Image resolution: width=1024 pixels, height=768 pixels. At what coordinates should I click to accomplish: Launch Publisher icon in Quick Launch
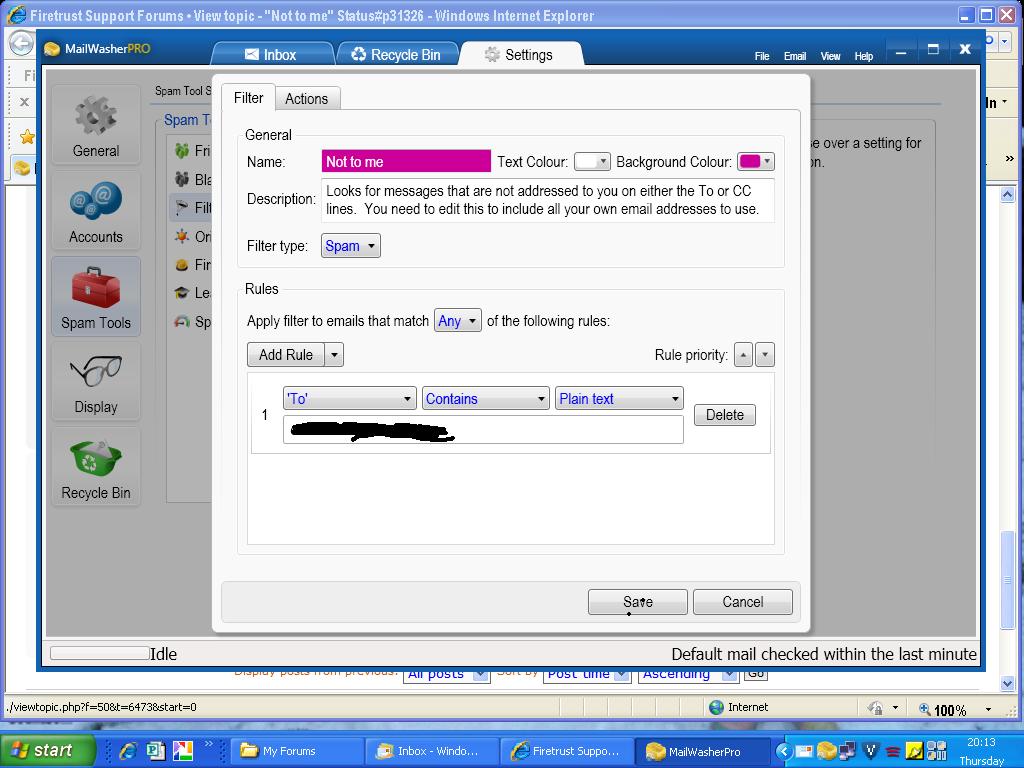[155, 750]
